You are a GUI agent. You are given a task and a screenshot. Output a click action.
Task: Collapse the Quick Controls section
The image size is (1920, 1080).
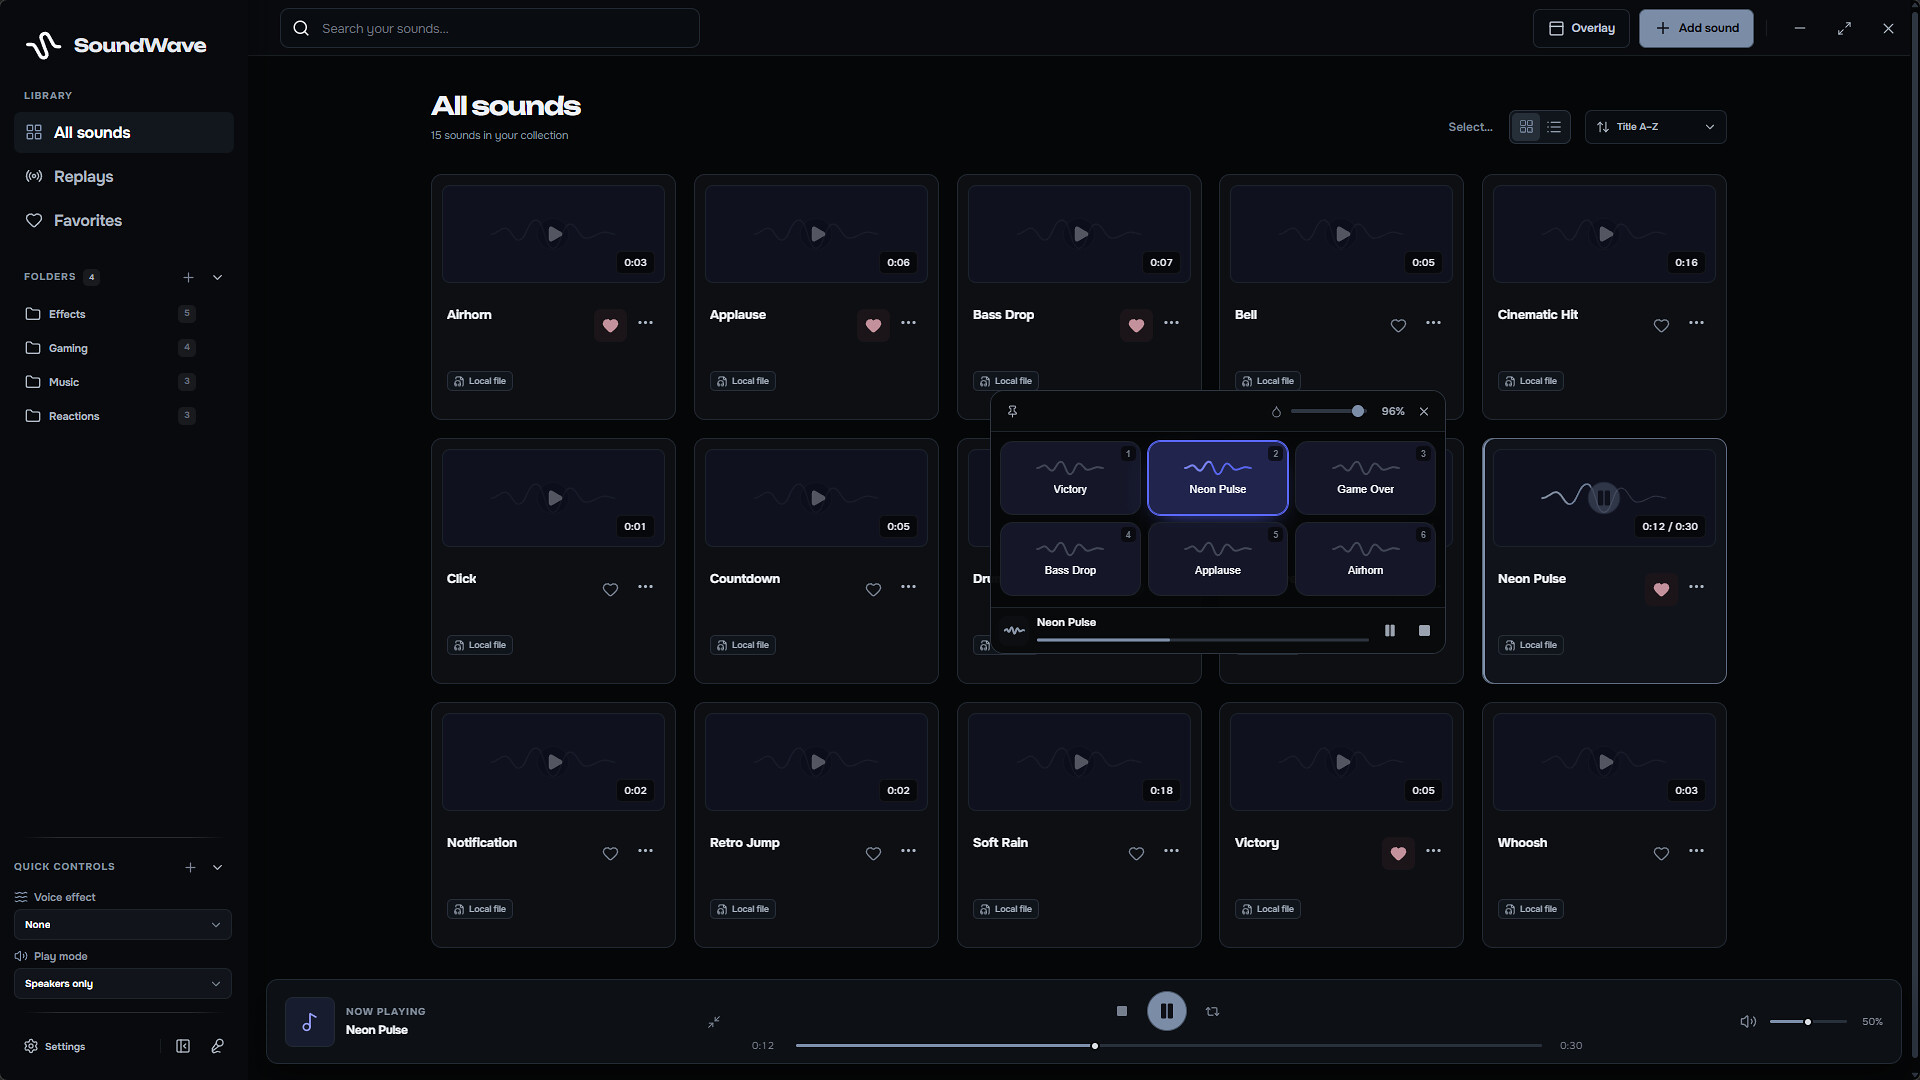[x=217, y=867]
